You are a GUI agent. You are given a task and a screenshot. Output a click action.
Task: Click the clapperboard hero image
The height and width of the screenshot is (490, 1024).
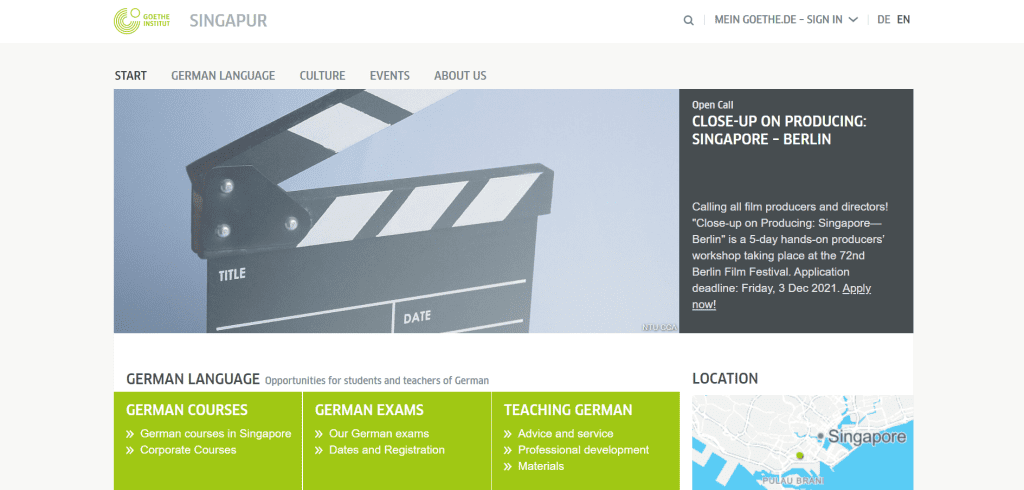tap(396, 211)
